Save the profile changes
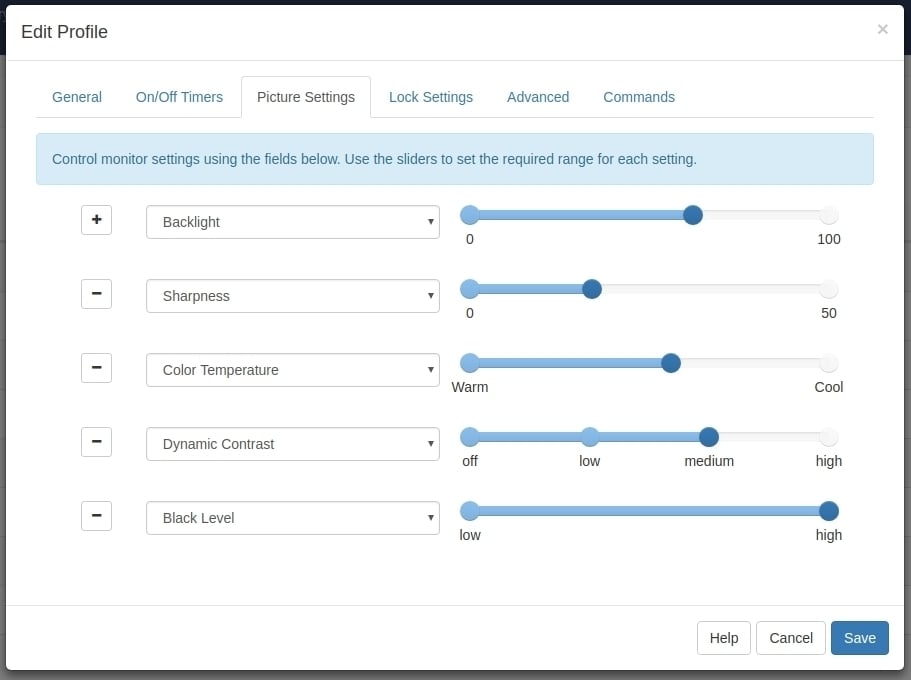 pyautogui.click(x=859, y=638)
